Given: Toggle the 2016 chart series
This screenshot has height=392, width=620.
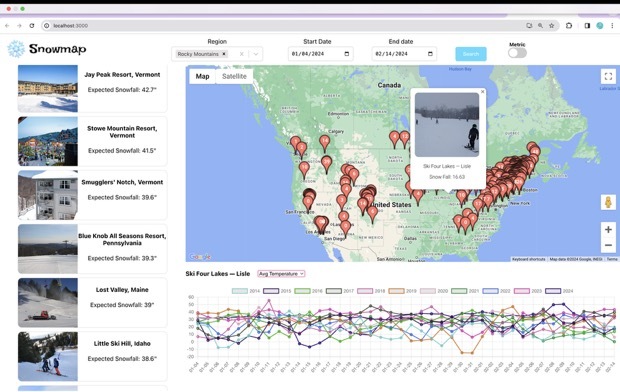Looking at the screenshot, I should coord(308,291).
